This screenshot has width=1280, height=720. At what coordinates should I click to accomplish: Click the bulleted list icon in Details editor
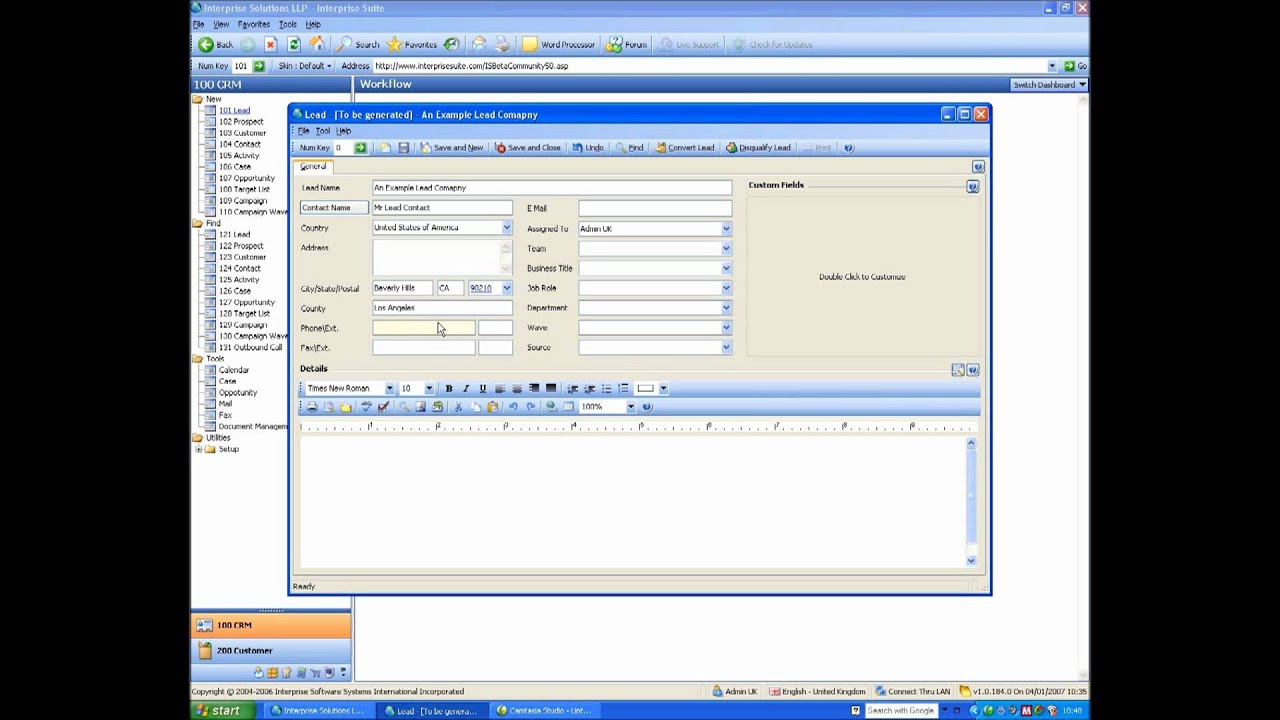[606, 388]
